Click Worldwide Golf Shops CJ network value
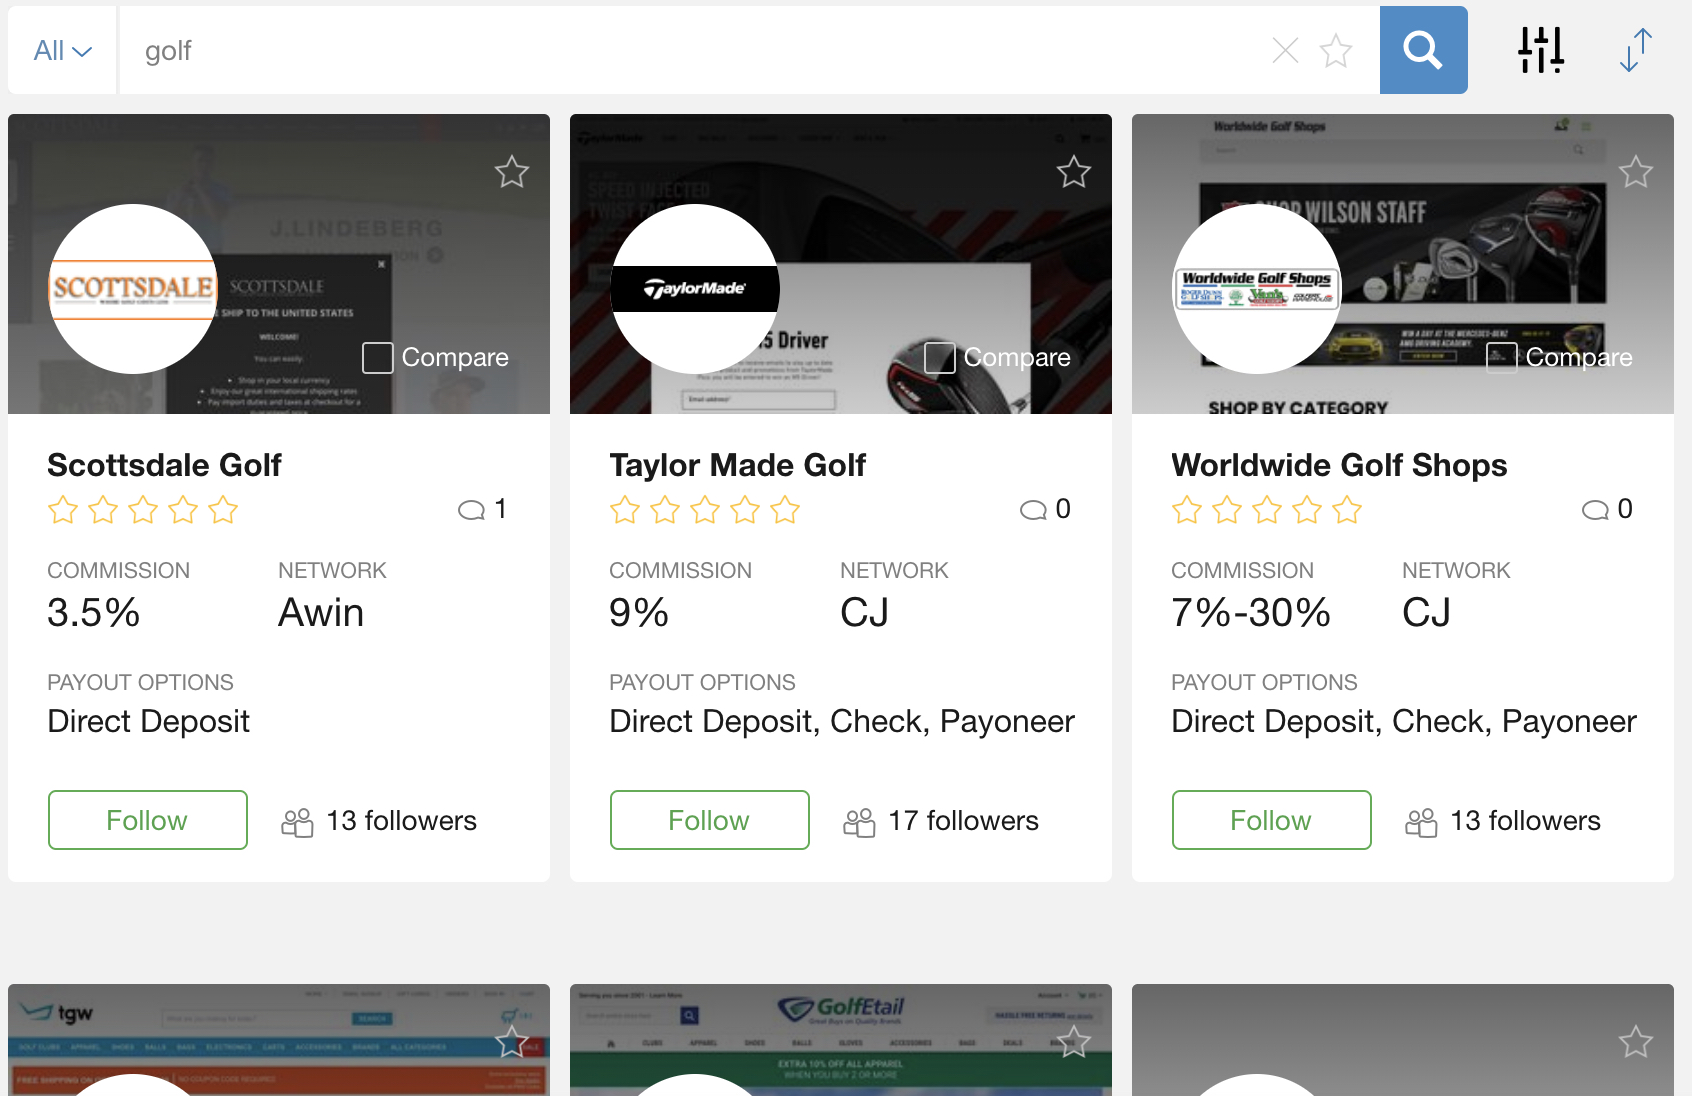The image size is (1692, 1096). (1427, 613)
